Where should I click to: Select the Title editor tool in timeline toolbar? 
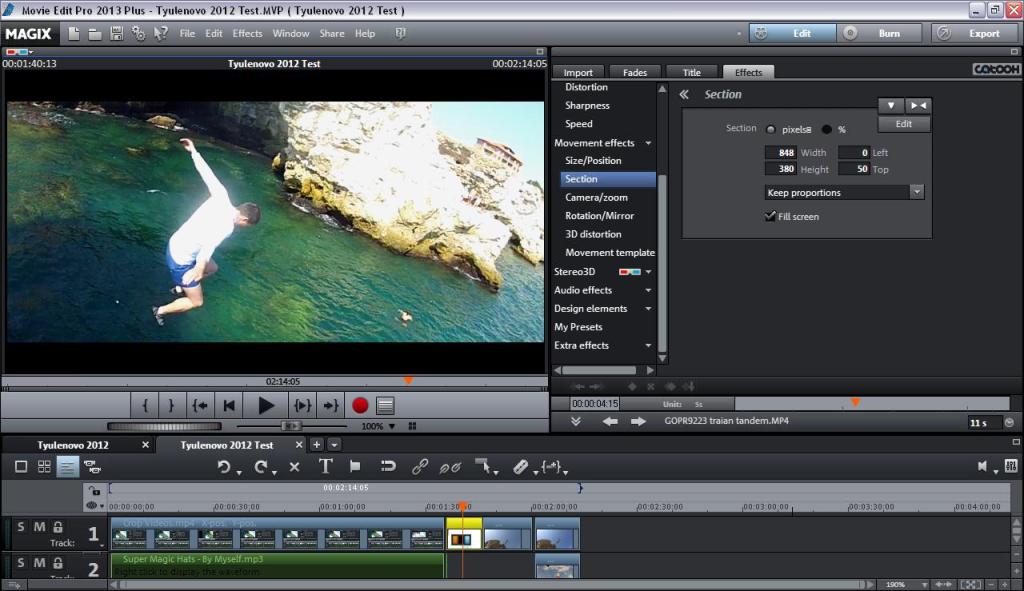pyautogui.click(x=325, y=466)
